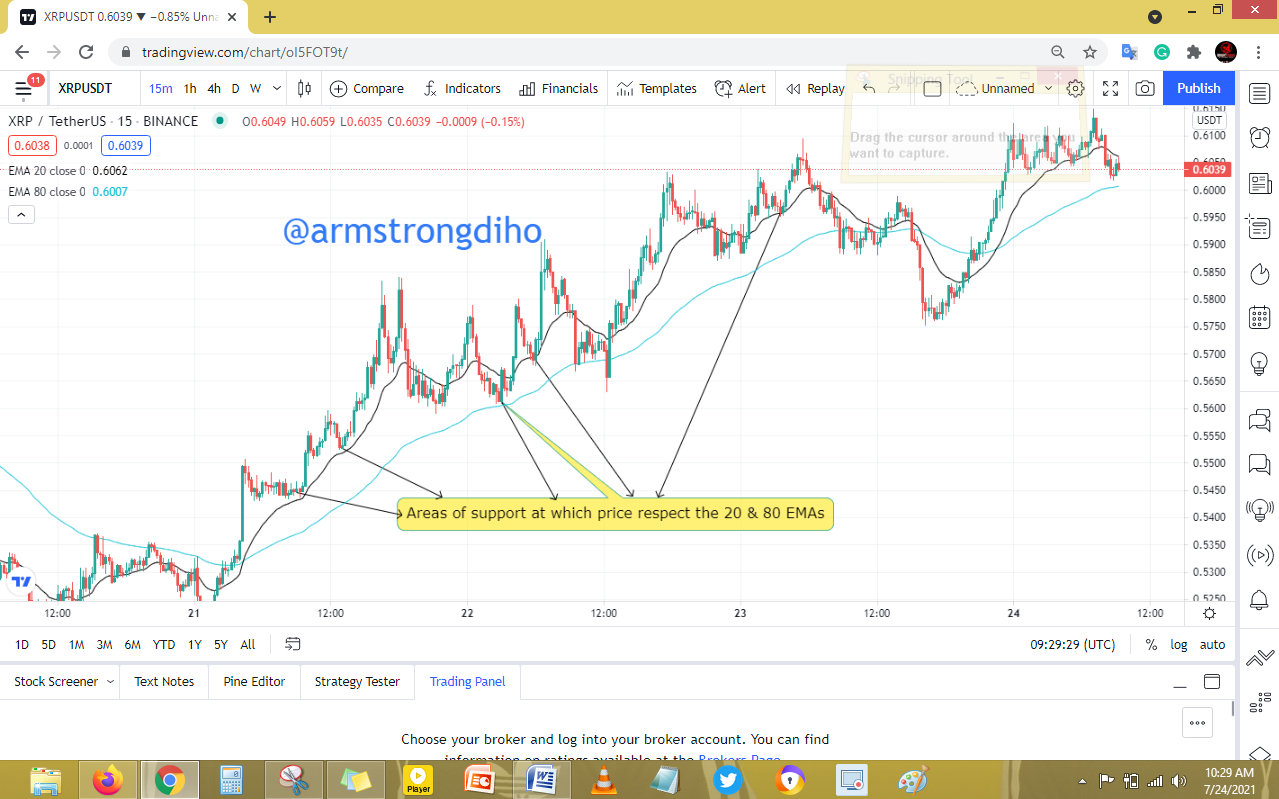Open My Ideas lightbulb in sidebar
The height and width of the screenshot is (799, 1279).
click(x=1260, y=364)
